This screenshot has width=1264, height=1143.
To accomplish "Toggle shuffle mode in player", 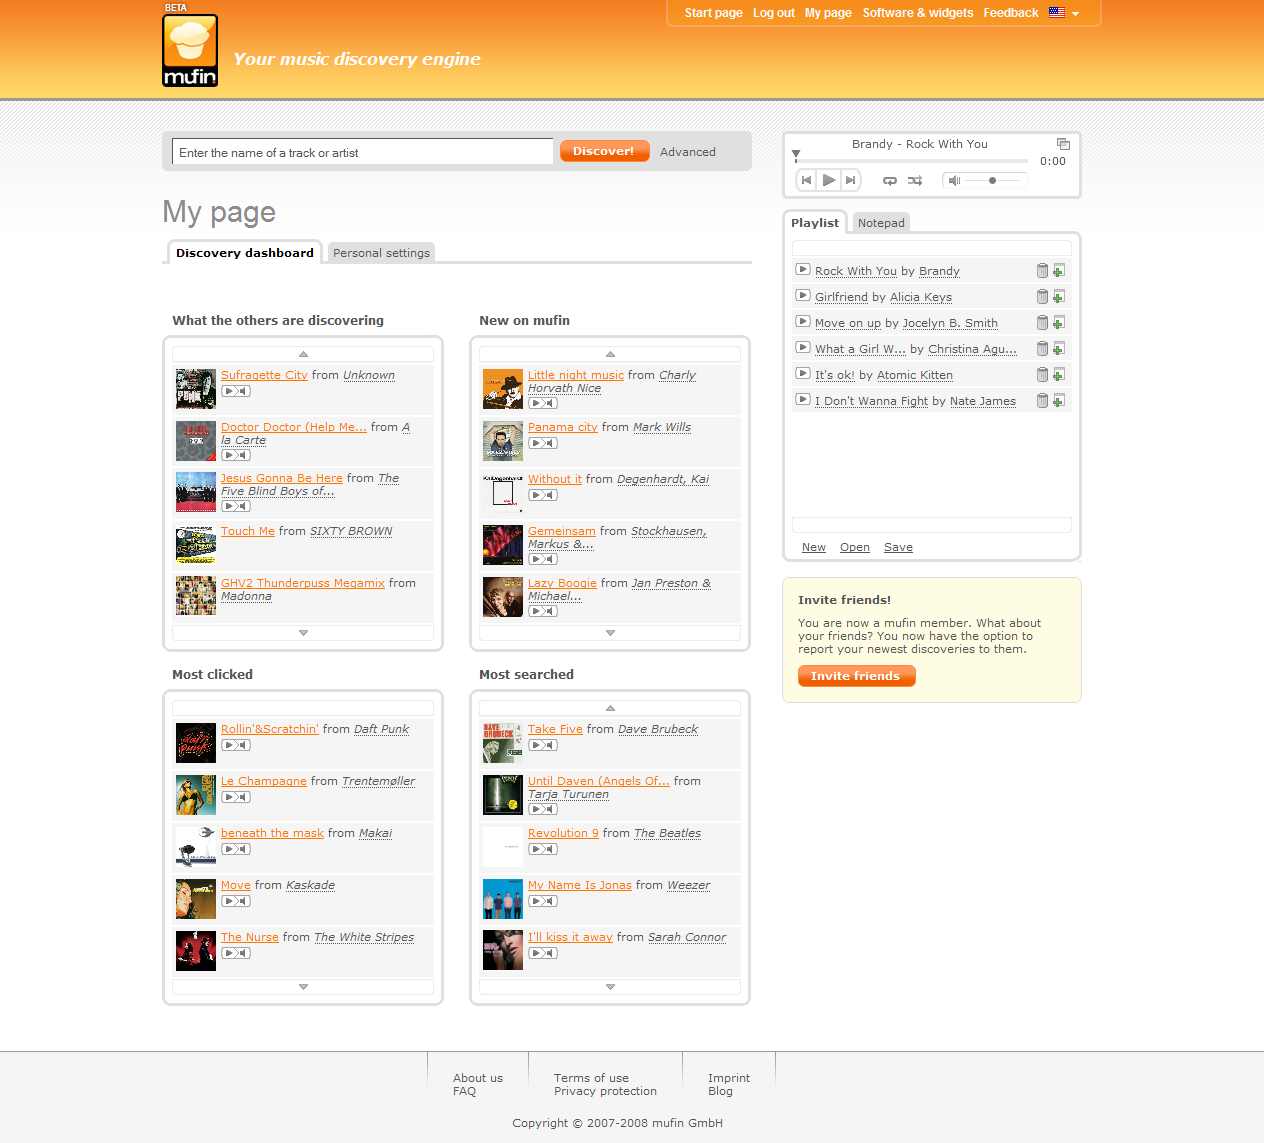I will [x=915, y=181].
